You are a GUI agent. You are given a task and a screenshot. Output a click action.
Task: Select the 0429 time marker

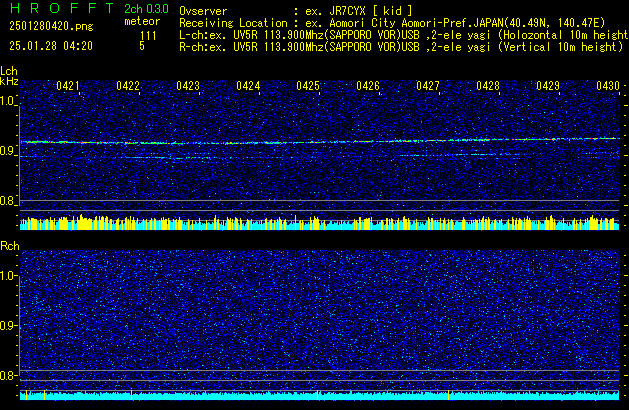[548, 86]
